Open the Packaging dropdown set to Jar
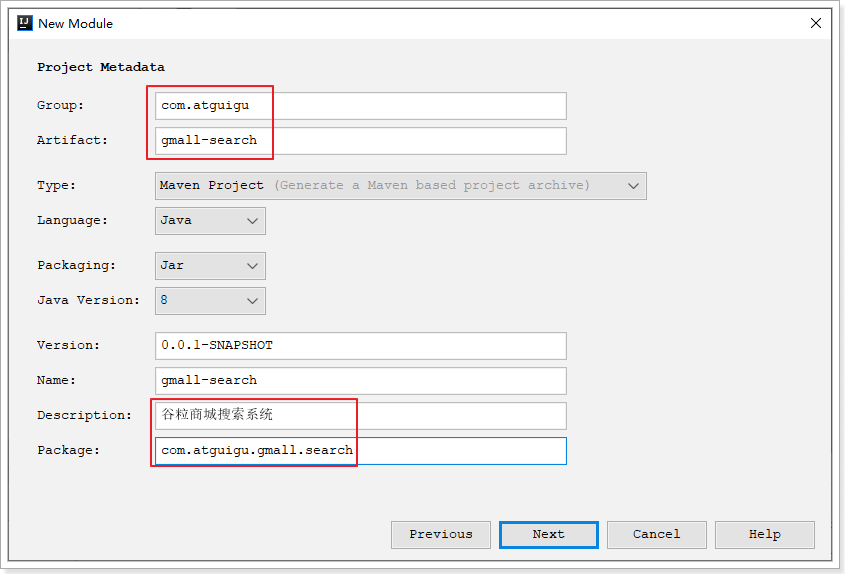 point(210,266)
